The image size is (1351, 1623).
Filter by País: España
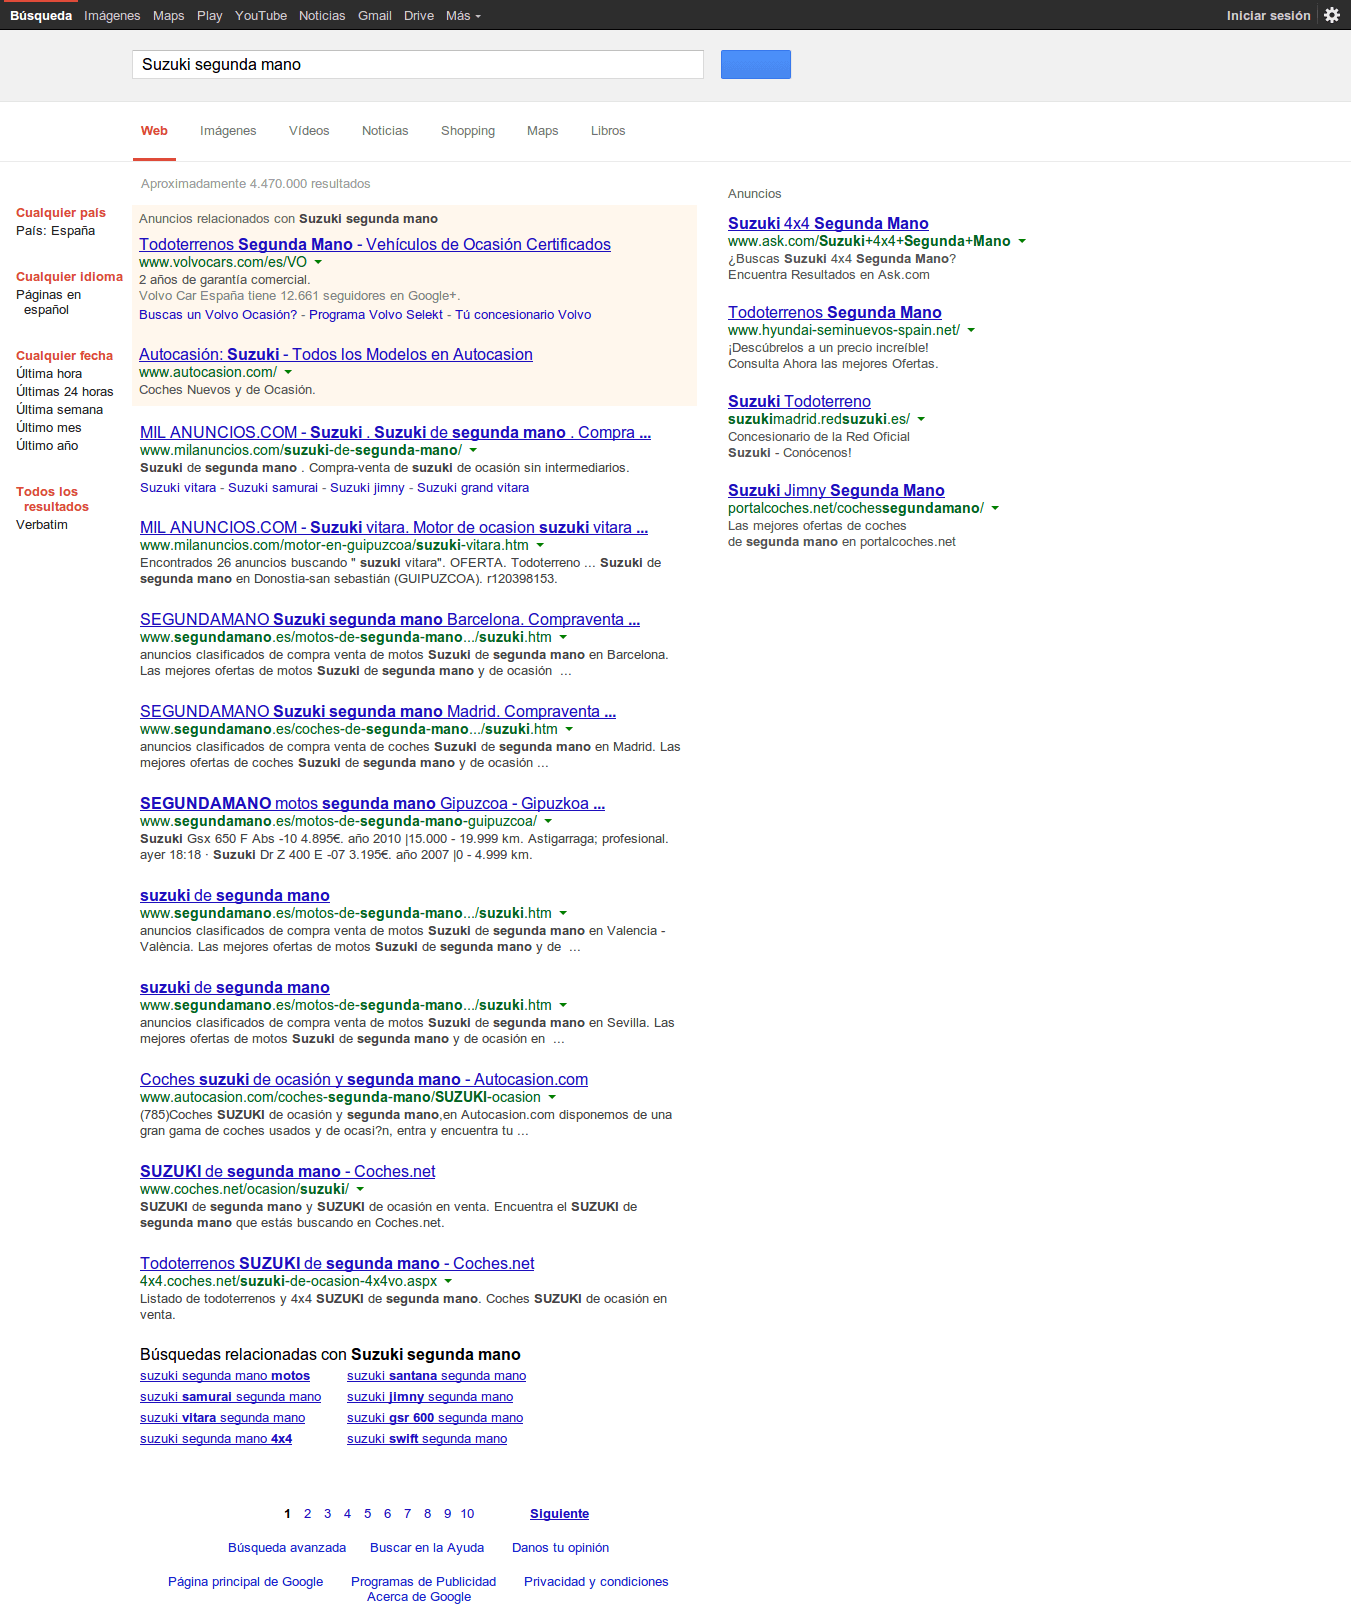[55, 231]
